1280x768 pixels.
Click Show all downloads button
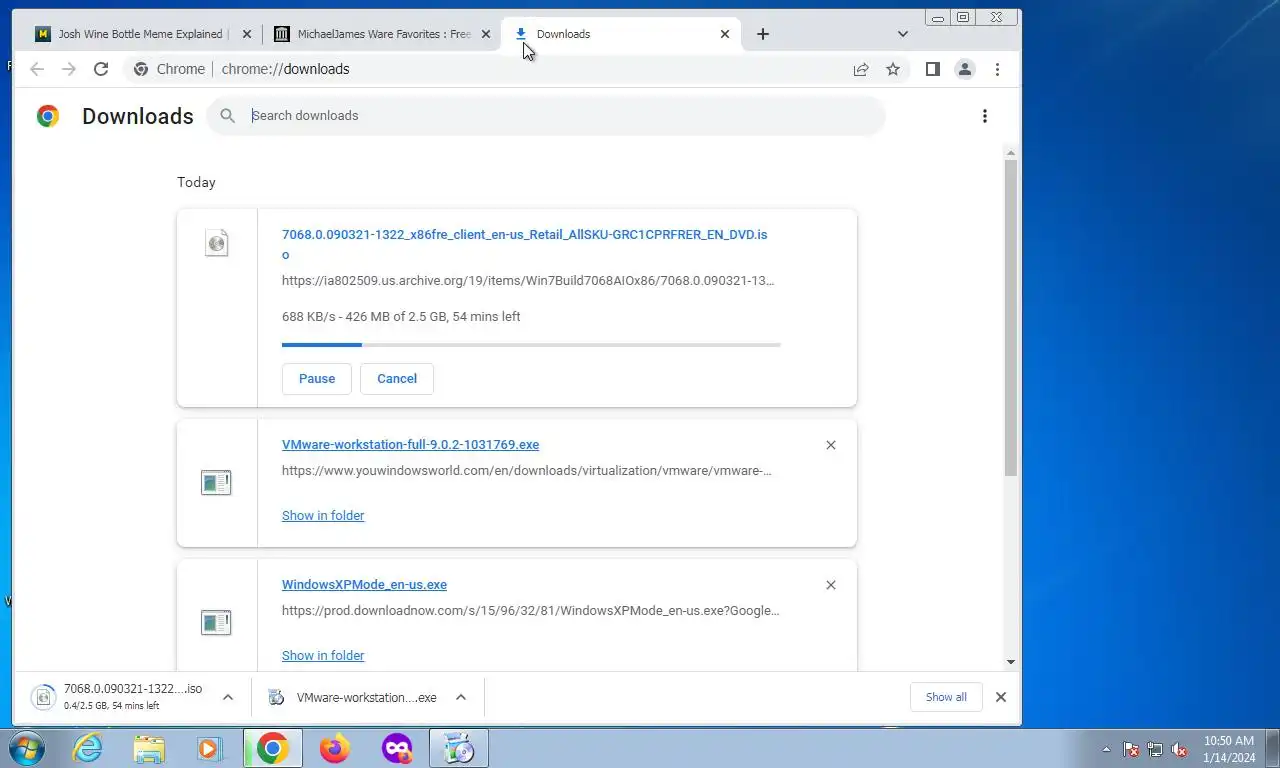946,697
